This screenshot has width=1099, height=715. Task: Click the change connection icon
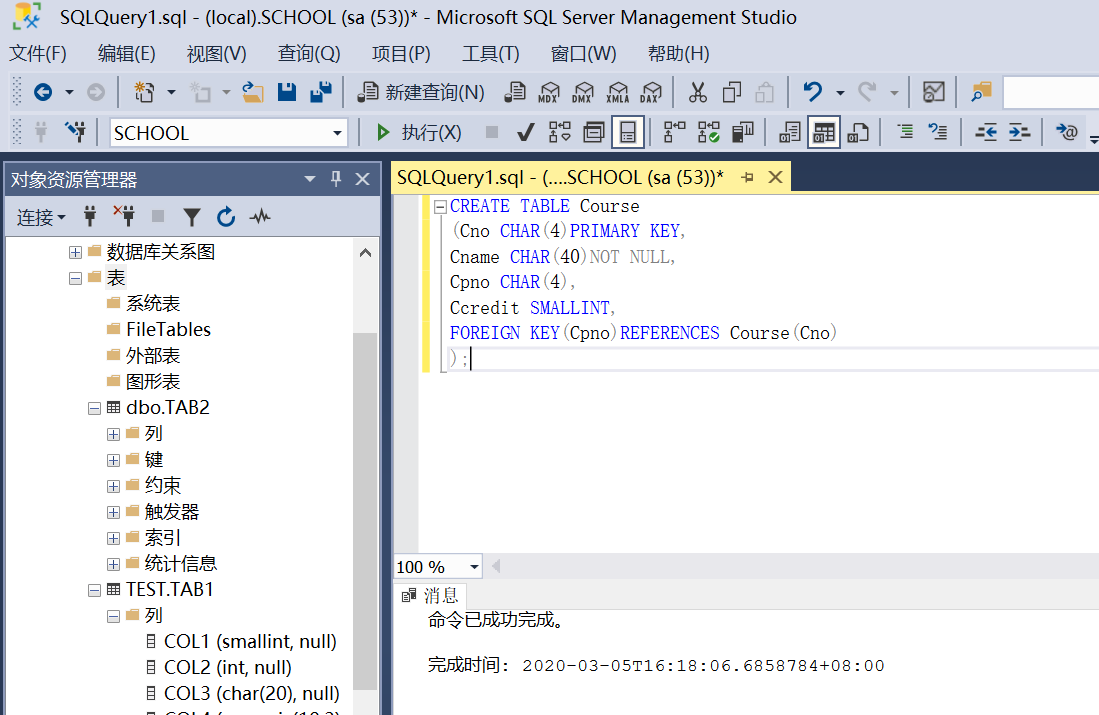click(75, 132)
